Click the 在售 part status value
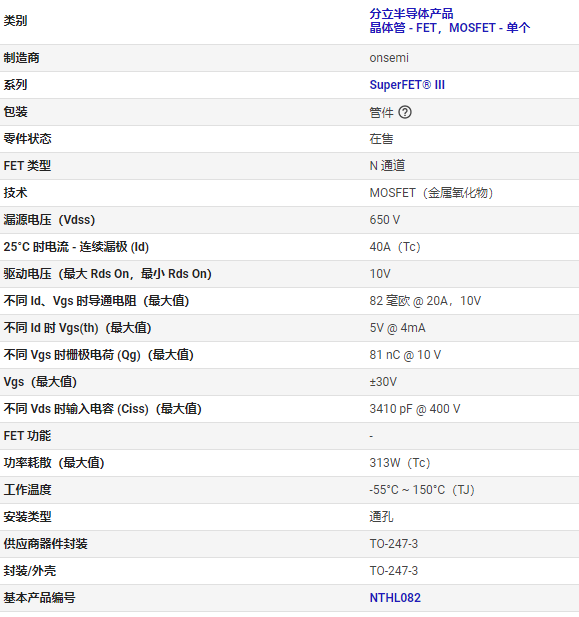This screenshot has height=617, width=579. [x=381, y=139]
